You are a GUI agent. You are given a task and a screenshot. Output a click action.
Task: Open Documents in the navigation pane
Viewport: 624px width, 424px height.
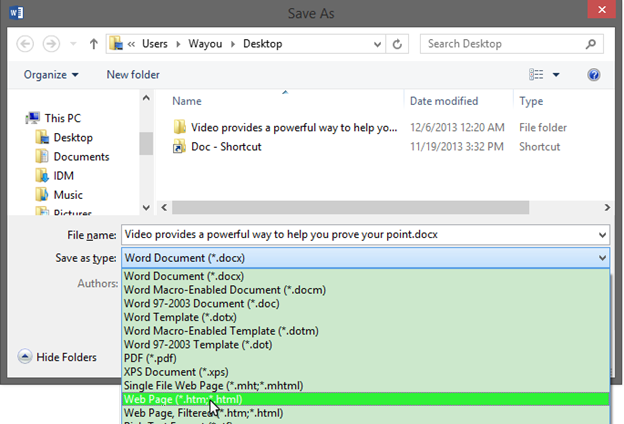(81, 157)
